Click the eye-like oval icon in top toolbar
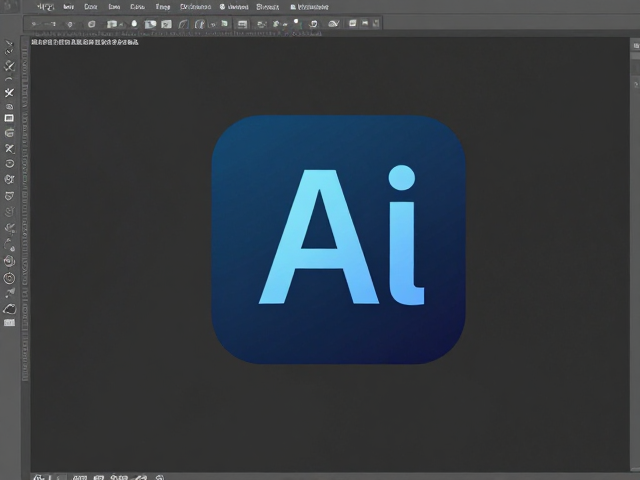This screenshot has width=640, height=480. pyautogui.click(x=333, y=24)
